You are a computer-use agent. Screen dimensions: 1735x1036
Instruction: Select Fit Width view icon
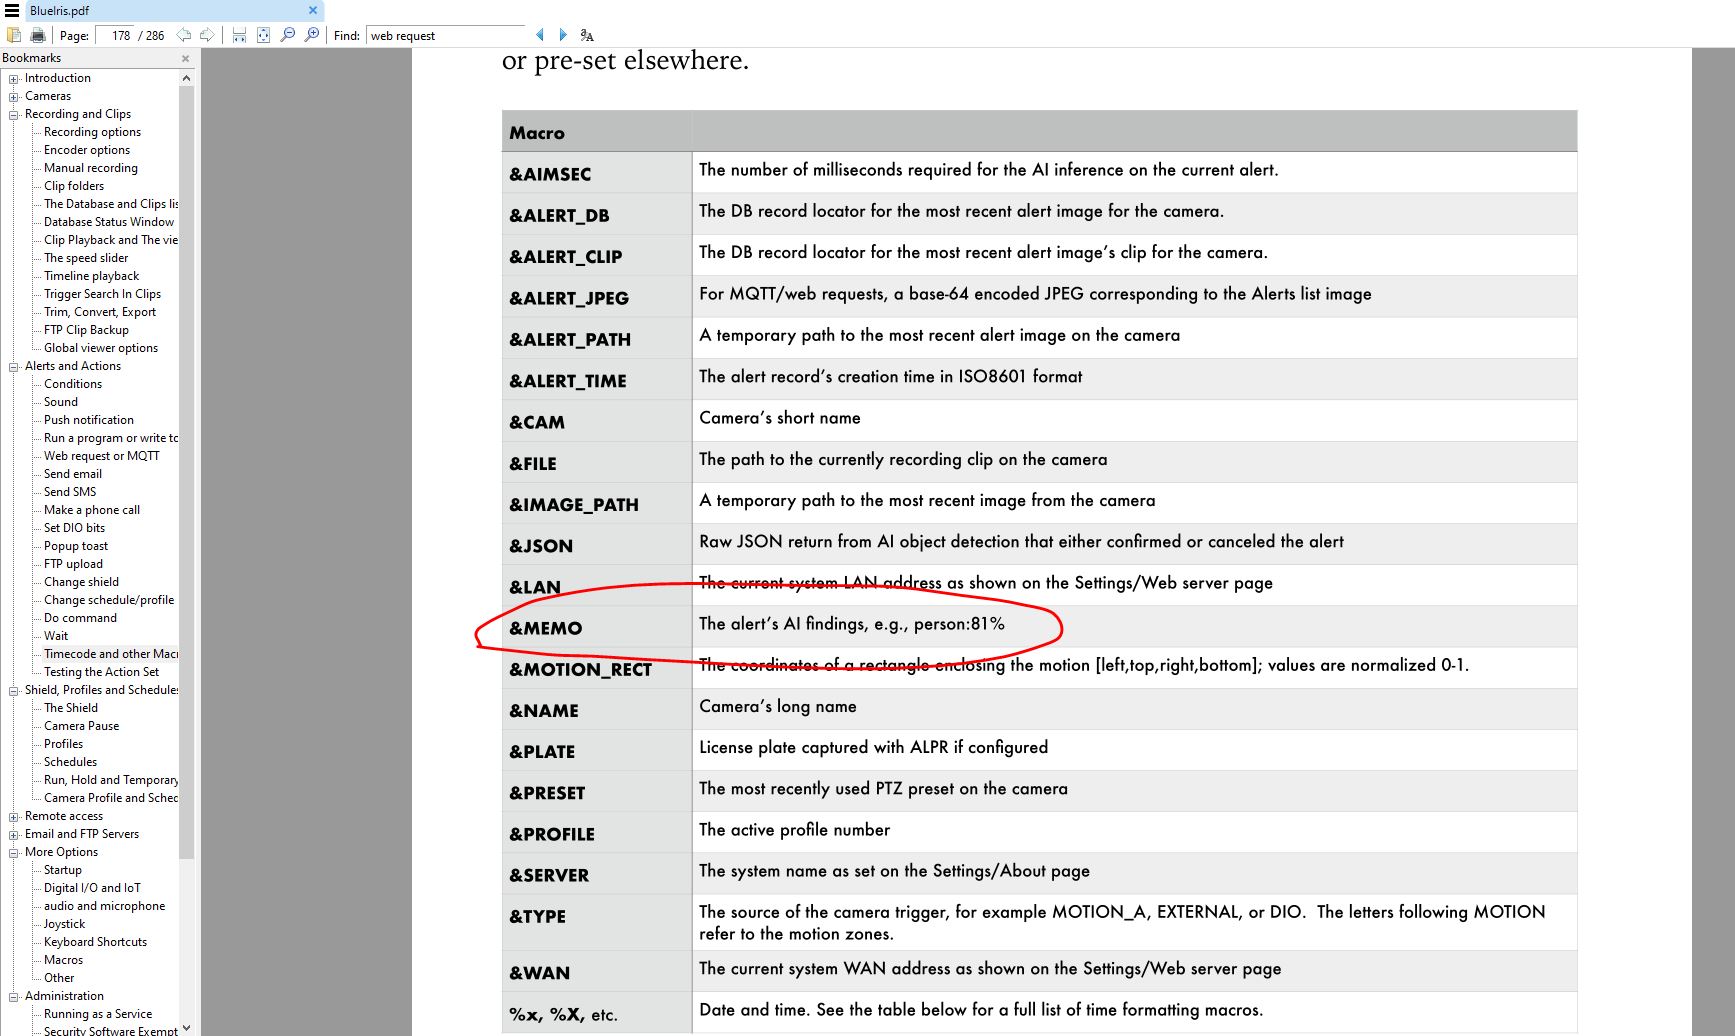(239, 35)
